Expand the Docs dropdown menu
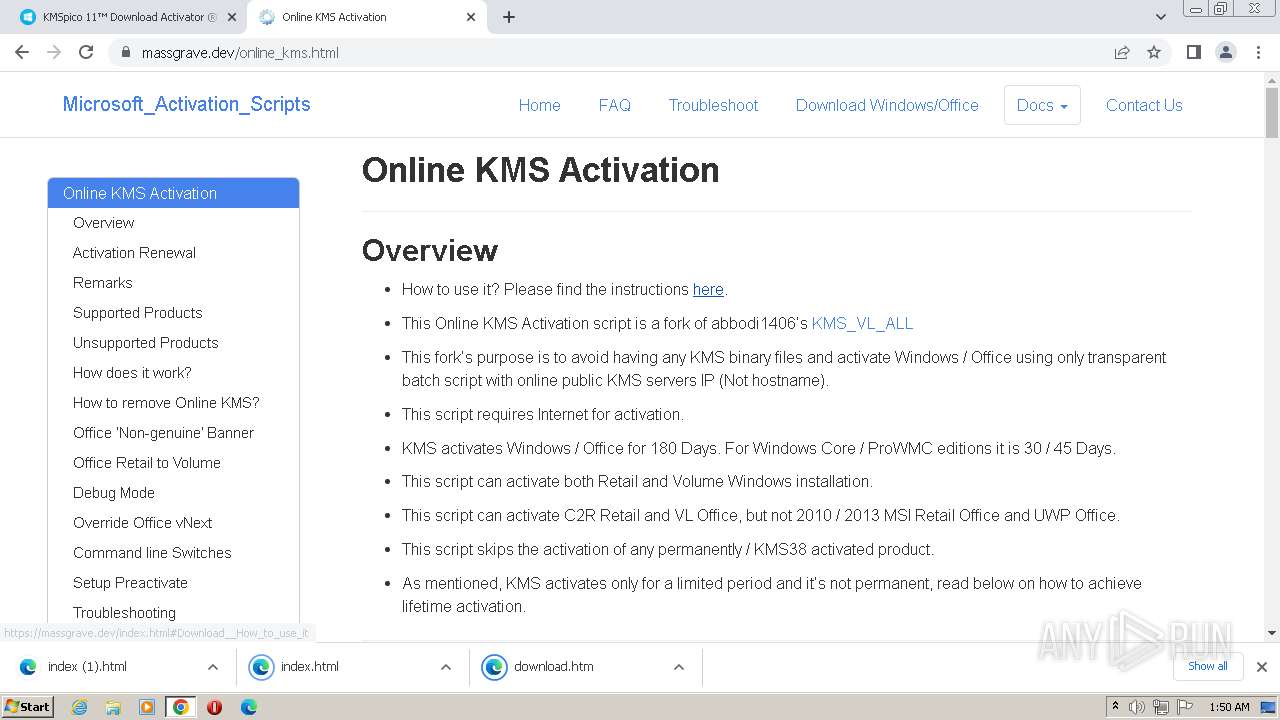The image size is (1280, 720). point(1042,105)
